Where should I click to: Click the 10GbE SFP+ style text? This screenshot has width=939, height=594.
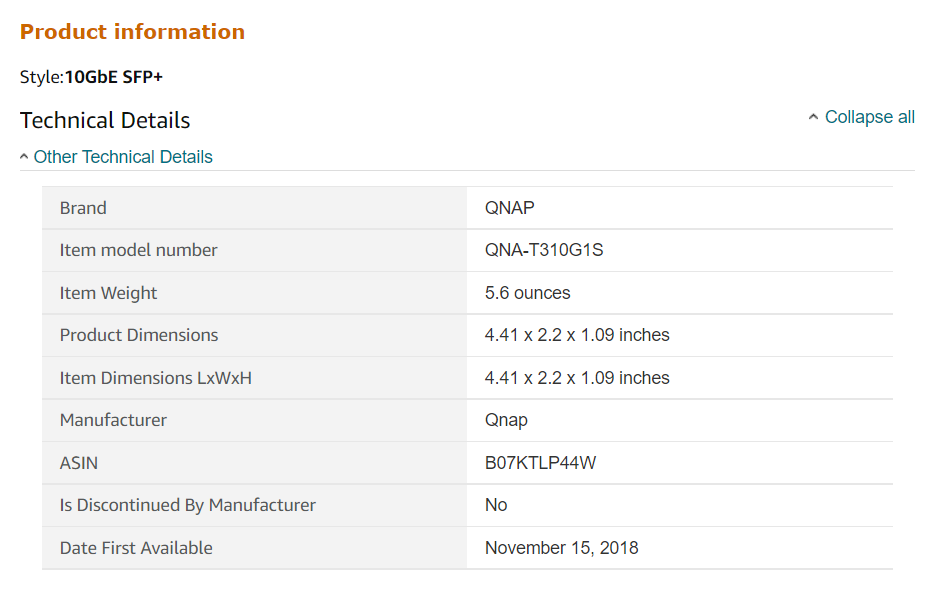pyautogui.click(x=114, y=77)
